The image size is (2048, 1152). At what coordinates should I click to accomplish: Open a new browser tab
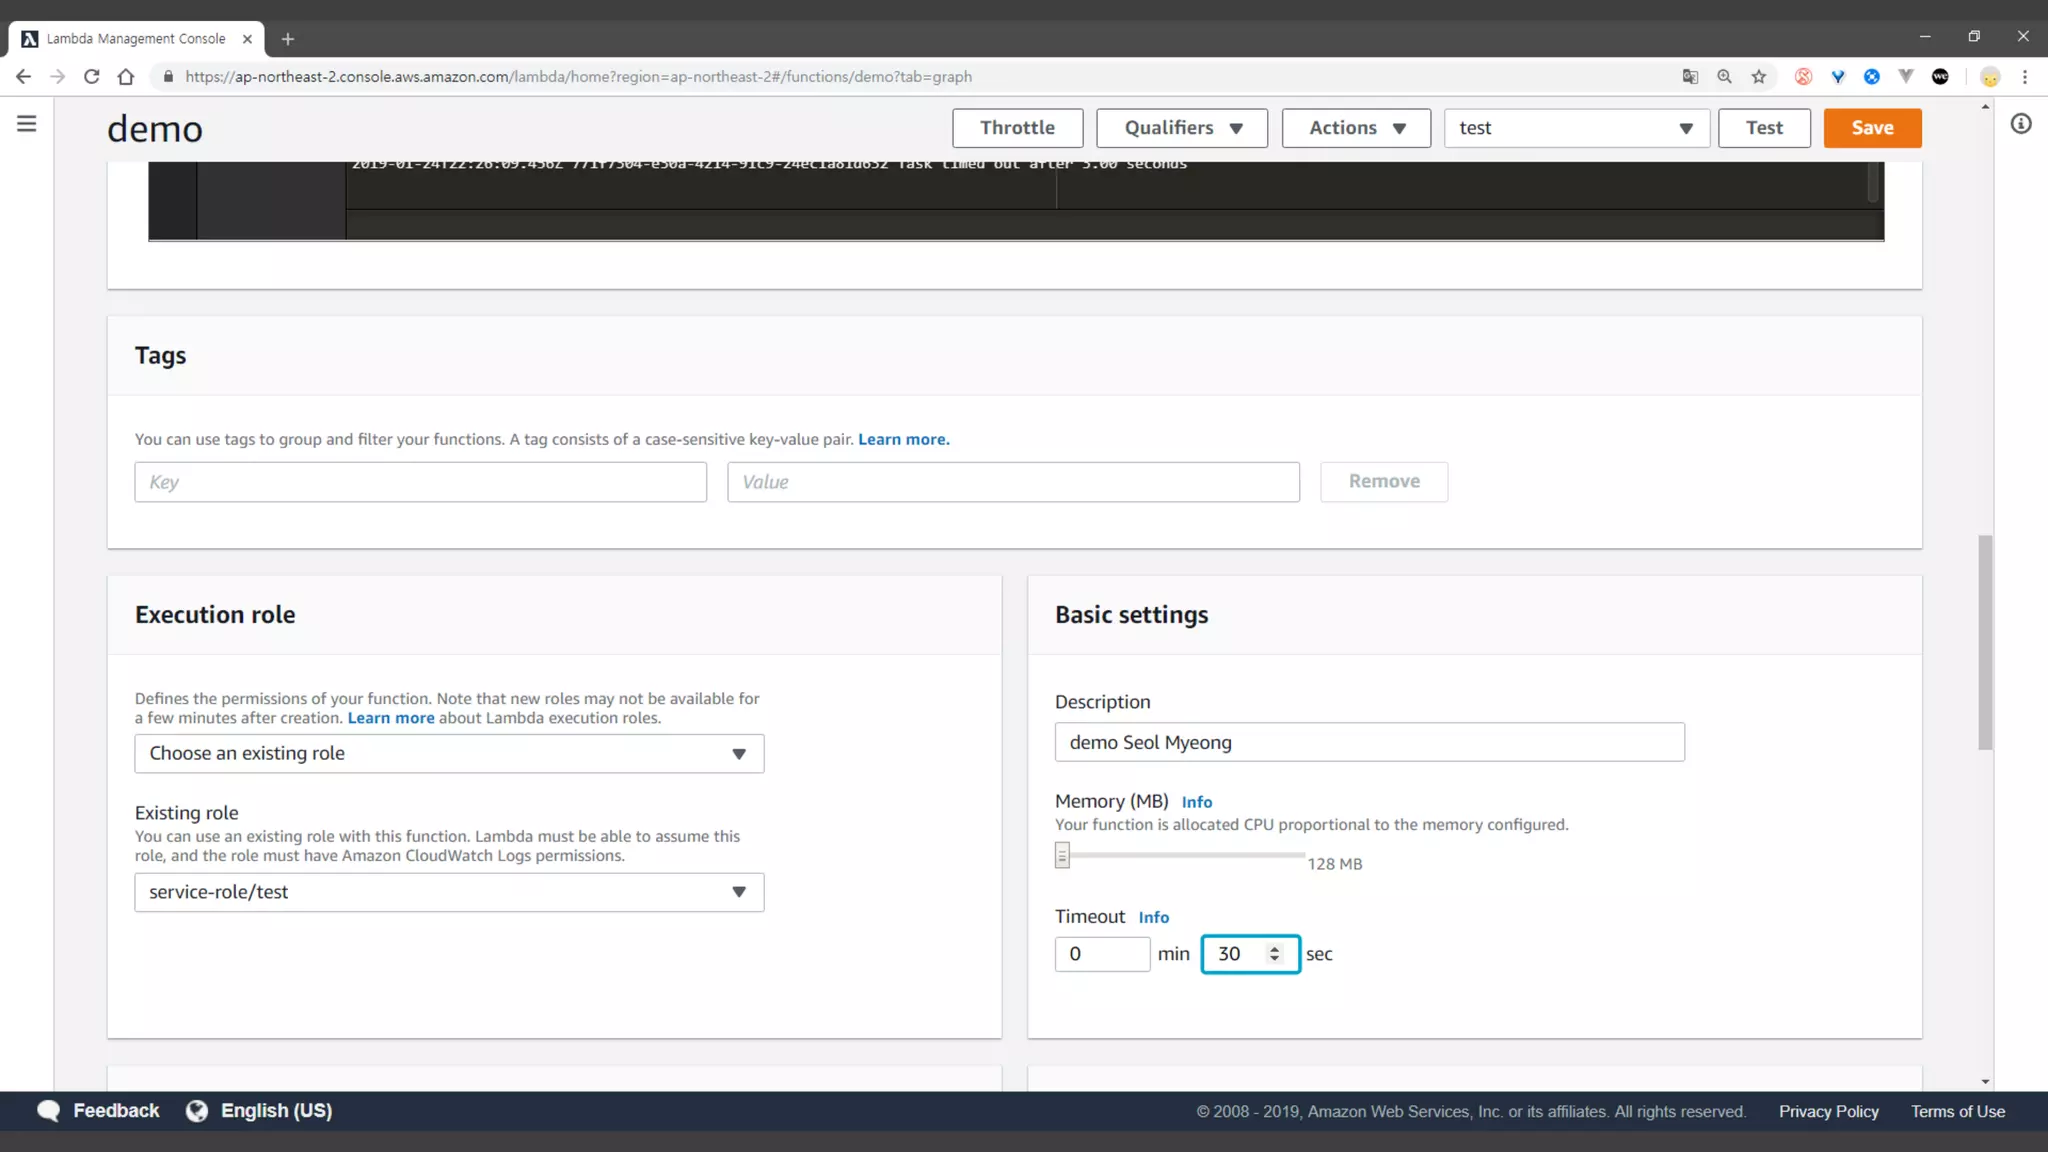pos(288,39)
